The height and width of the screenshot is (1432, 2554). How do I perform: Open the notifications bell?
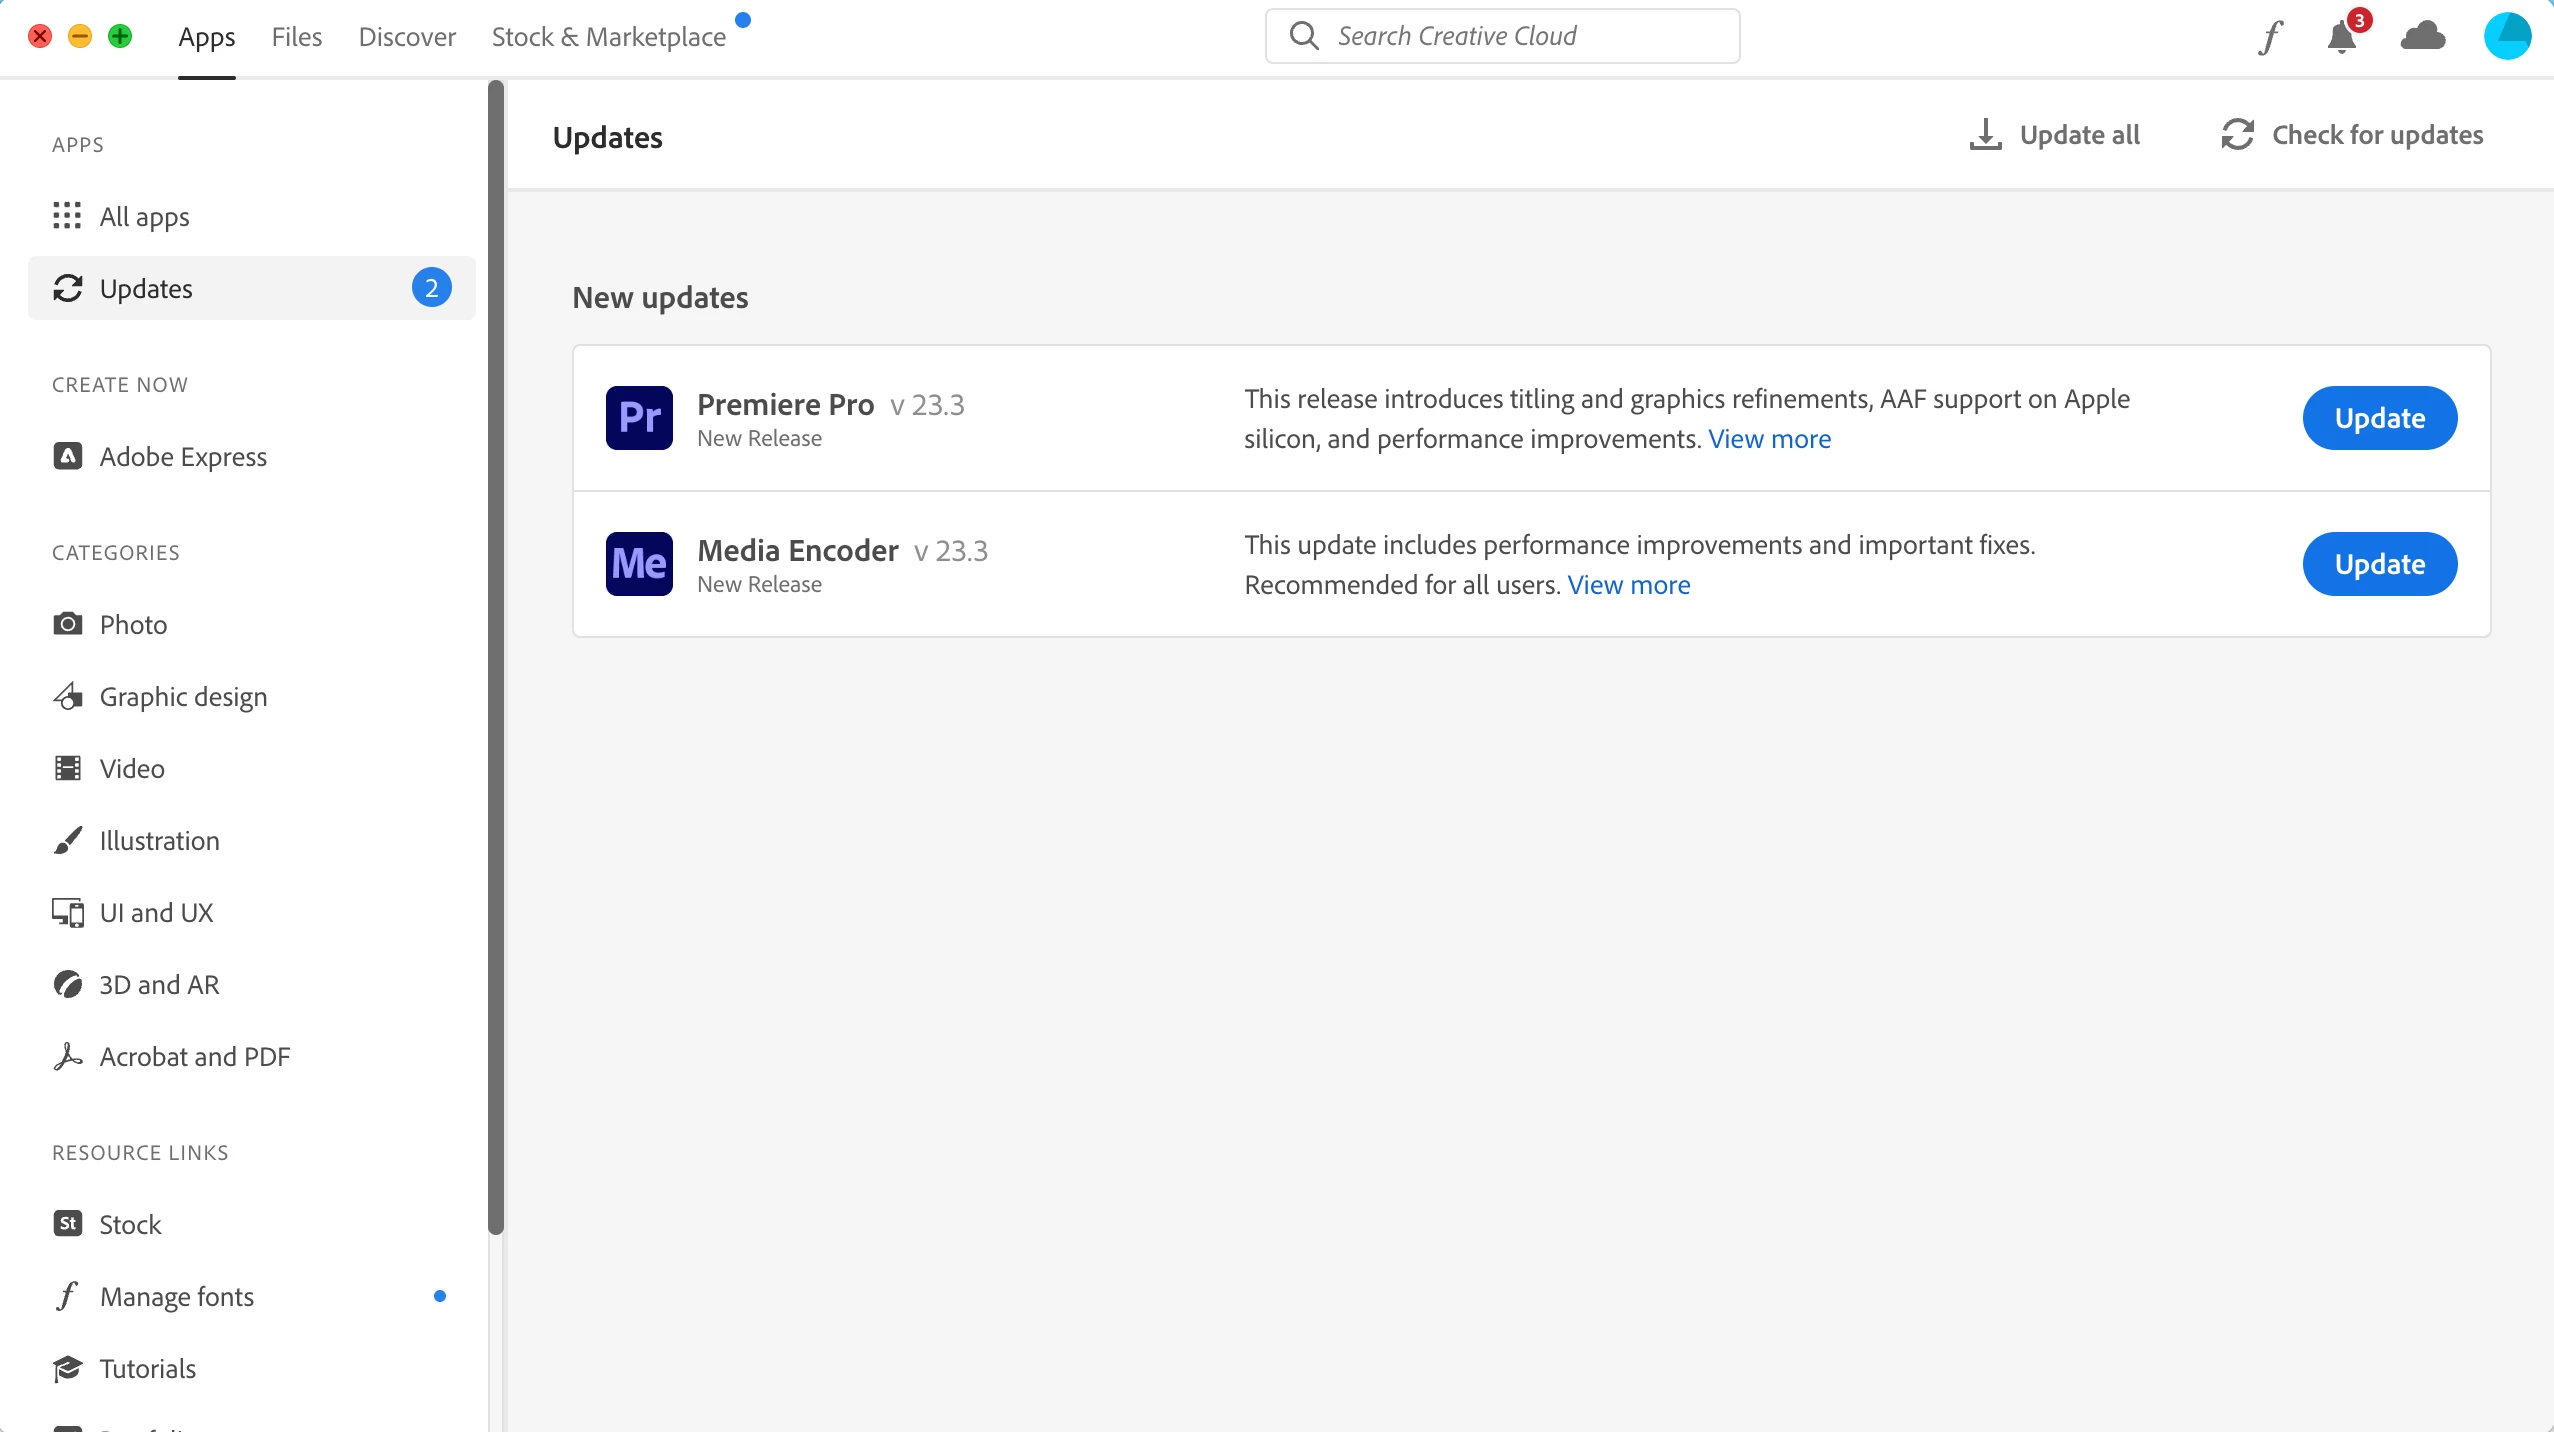pos(2342,37)
